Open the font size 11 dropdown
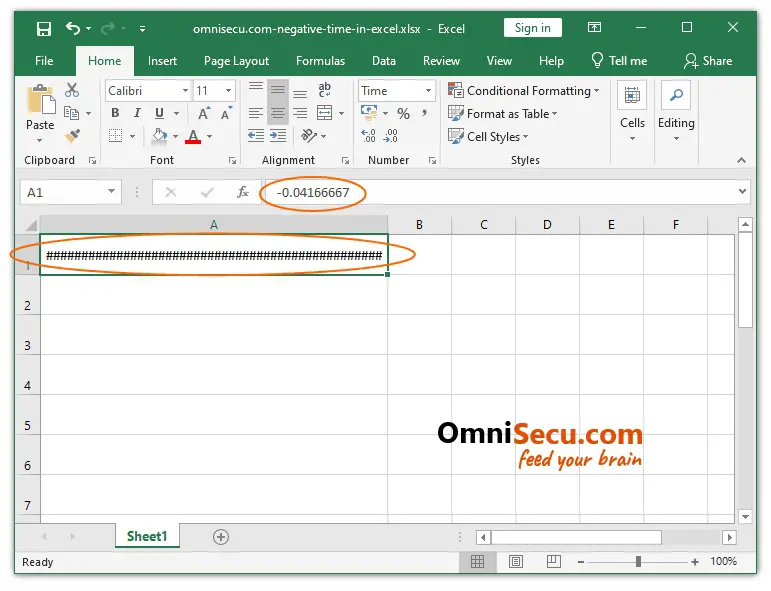 tap(228, 90)
